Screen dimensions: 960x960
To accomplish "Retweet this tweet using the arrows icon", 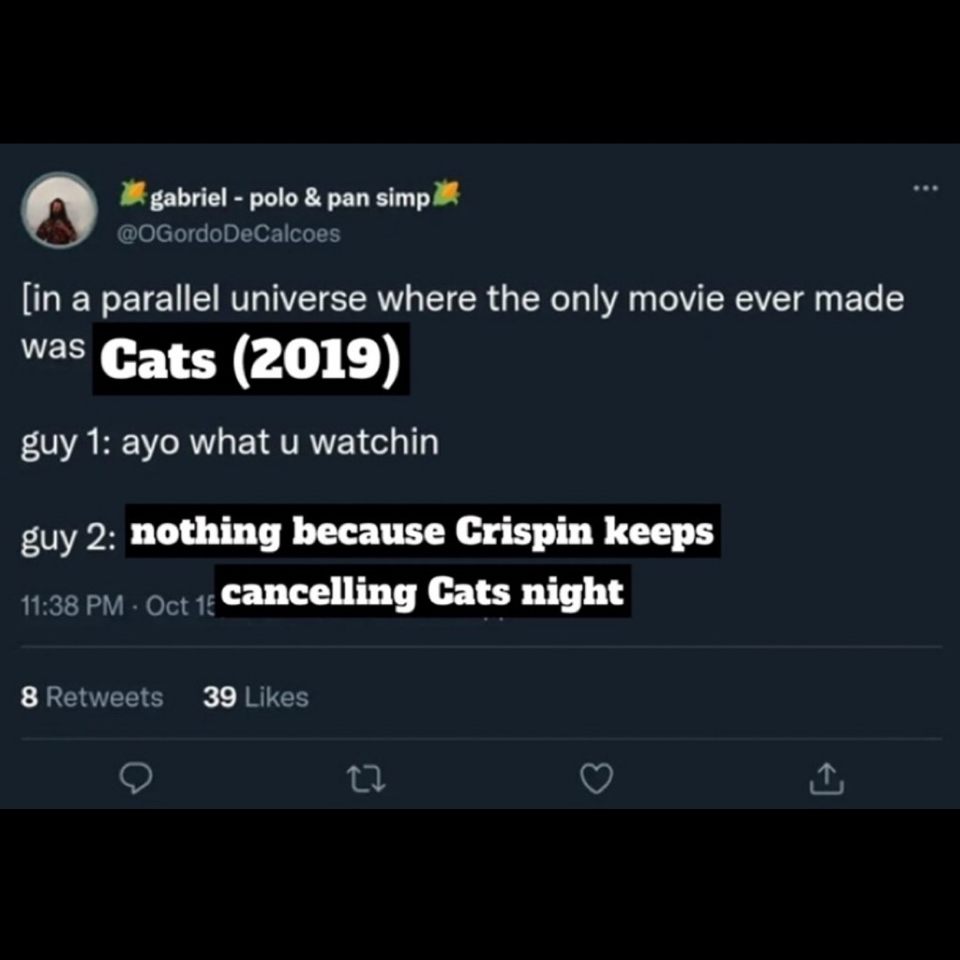I will (366, 778).
